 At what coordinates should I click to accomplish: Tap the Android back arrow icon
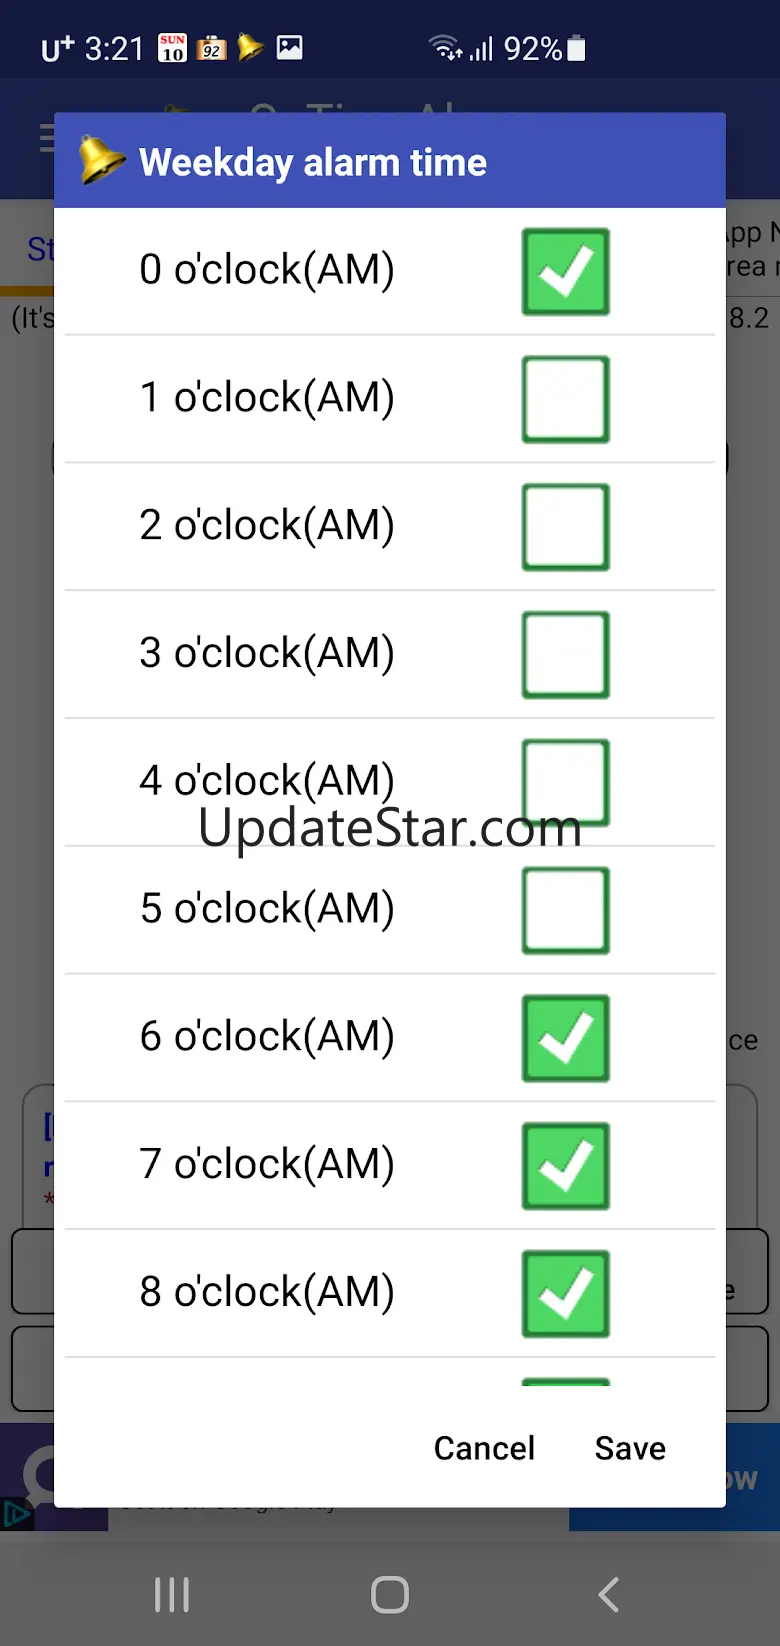point(608,1594)
